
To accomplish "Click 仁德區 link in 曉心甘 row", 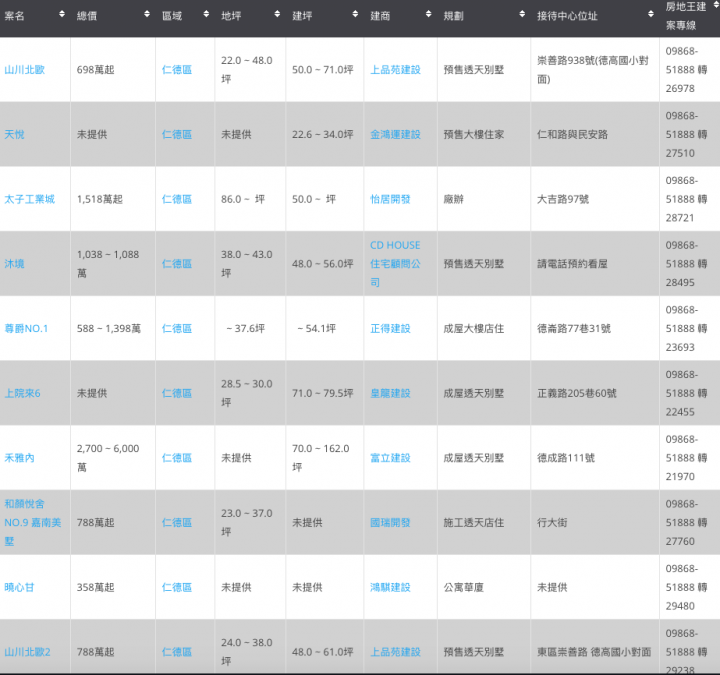I will pos(177,587).
